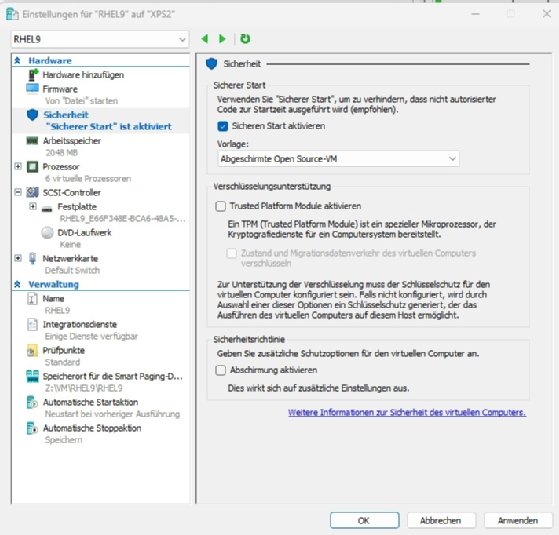Click the Integrationsdienste icon
This screenshot has width=559, height=535.
pos(32,324)
